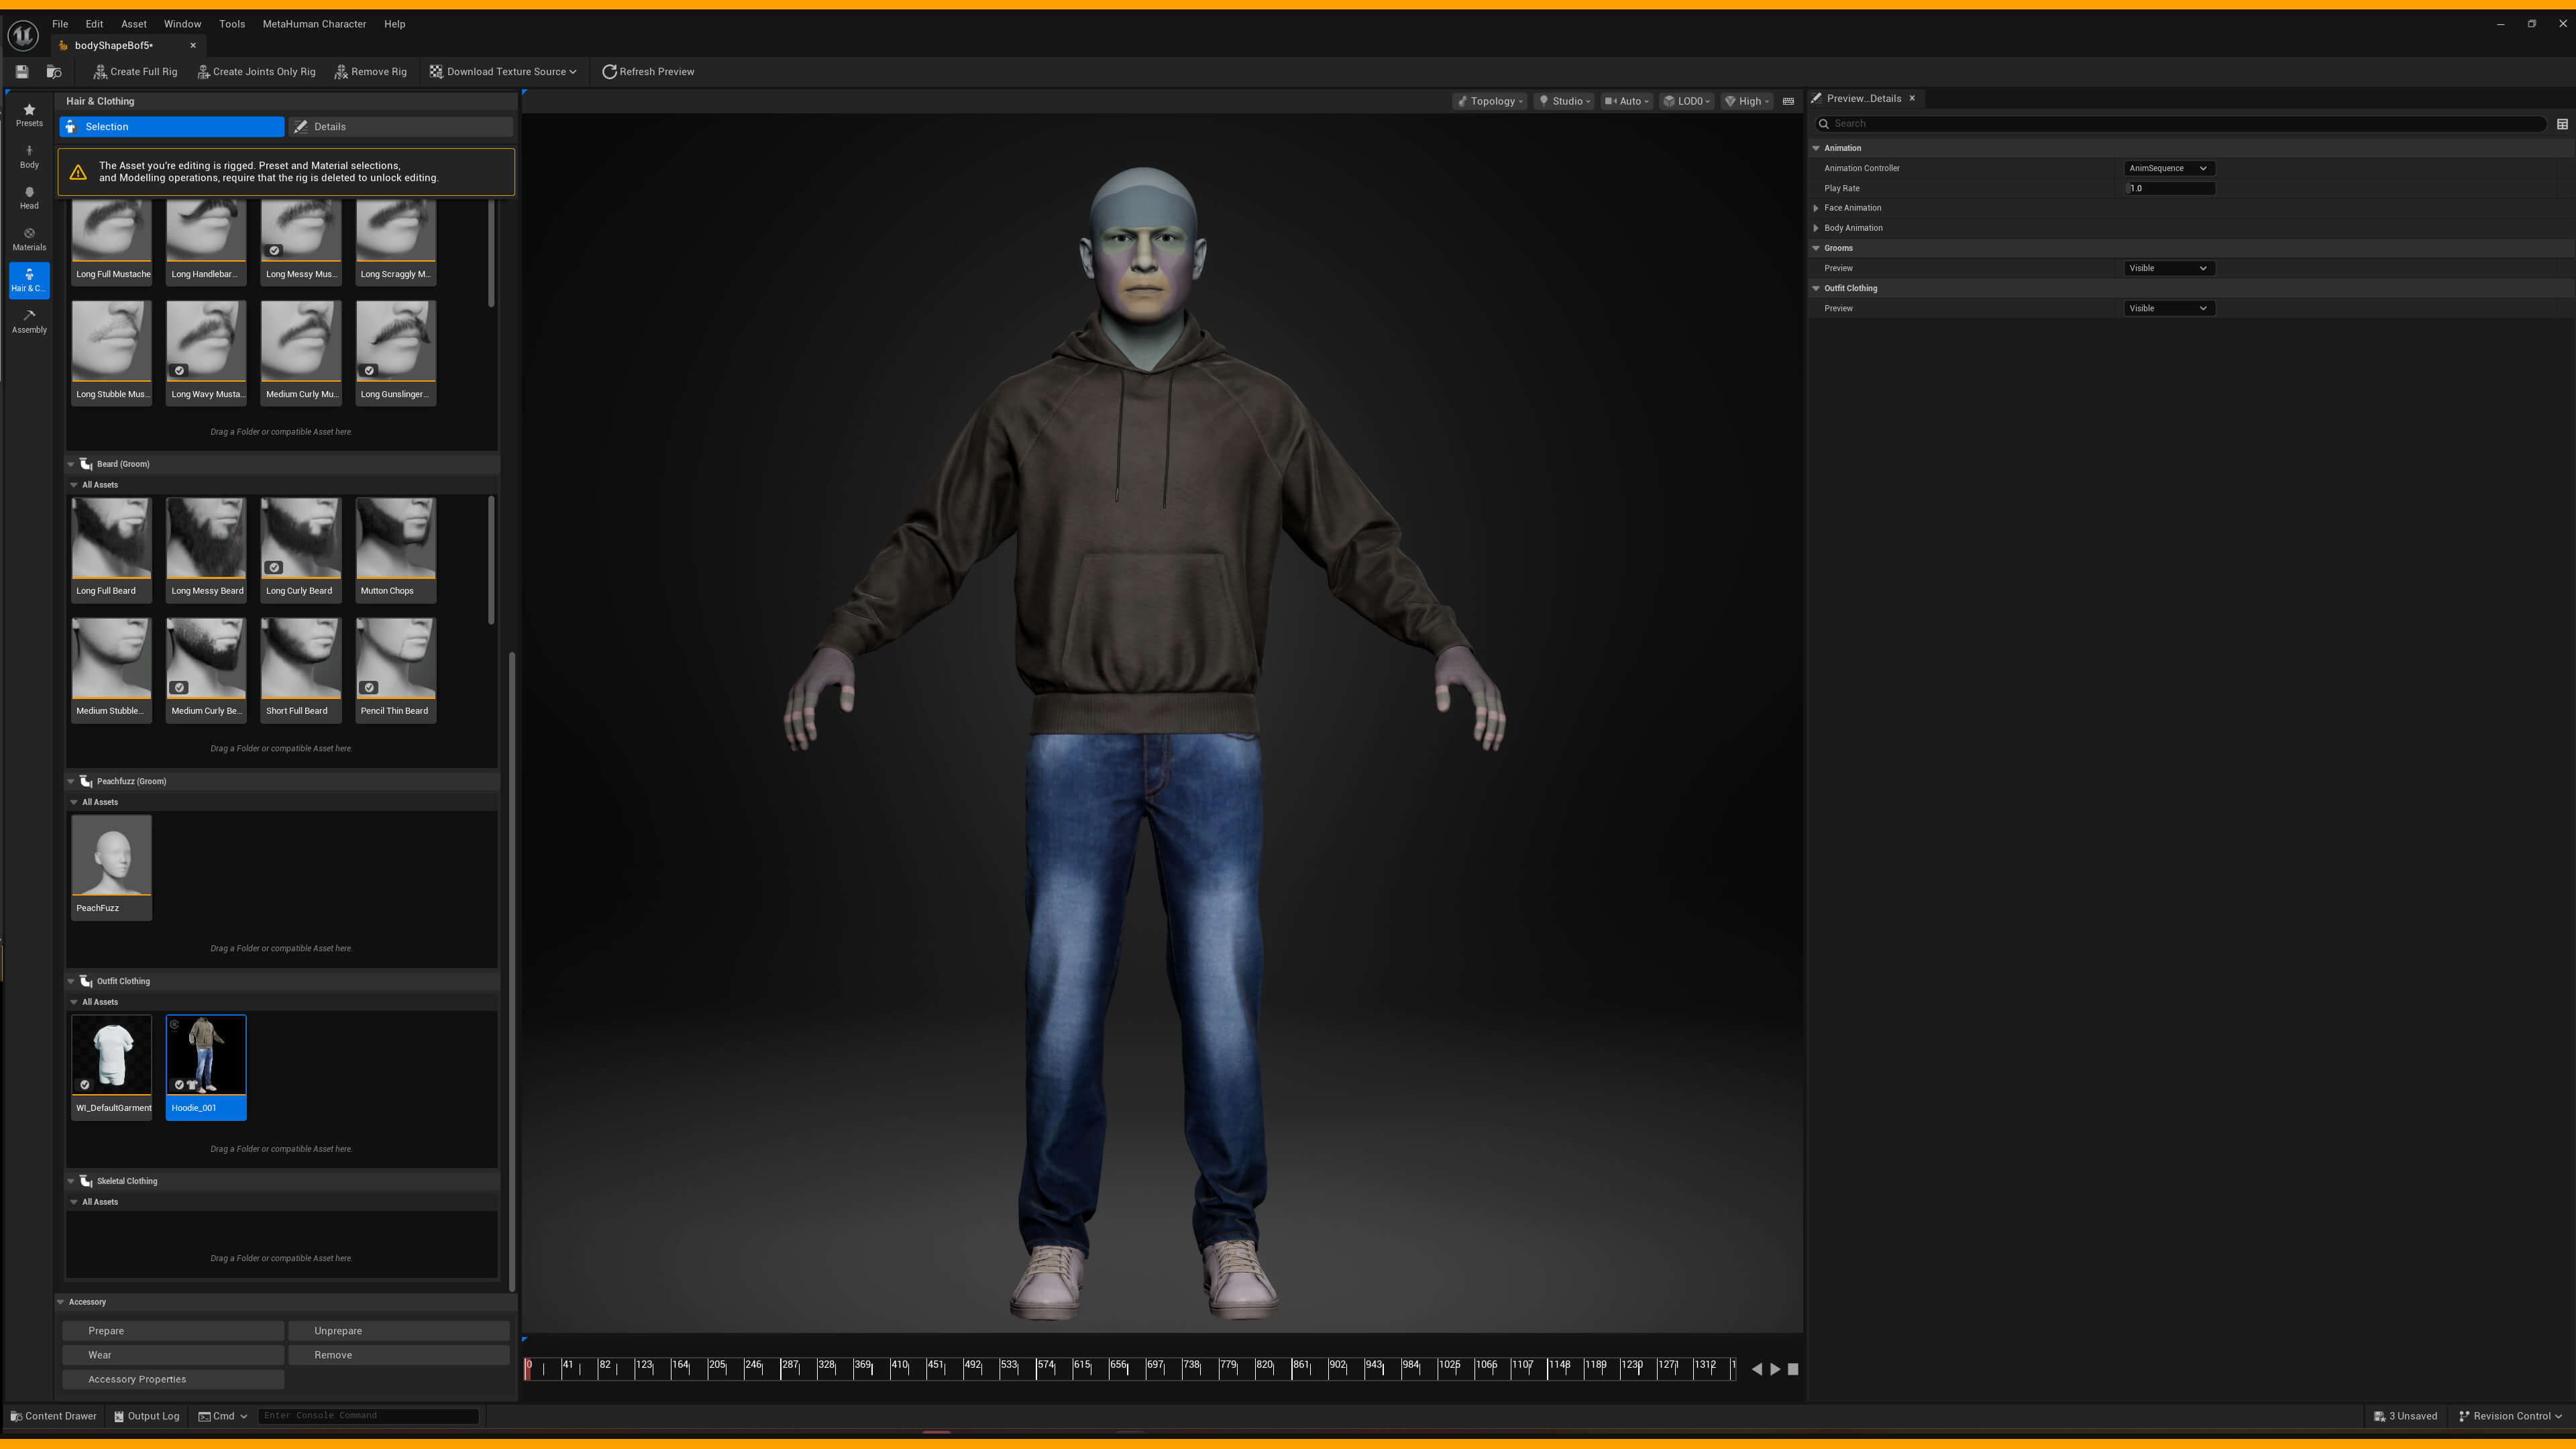Screen dimensions: 2576x1449
Task: Open the File menu
Action: coord(60,24)
